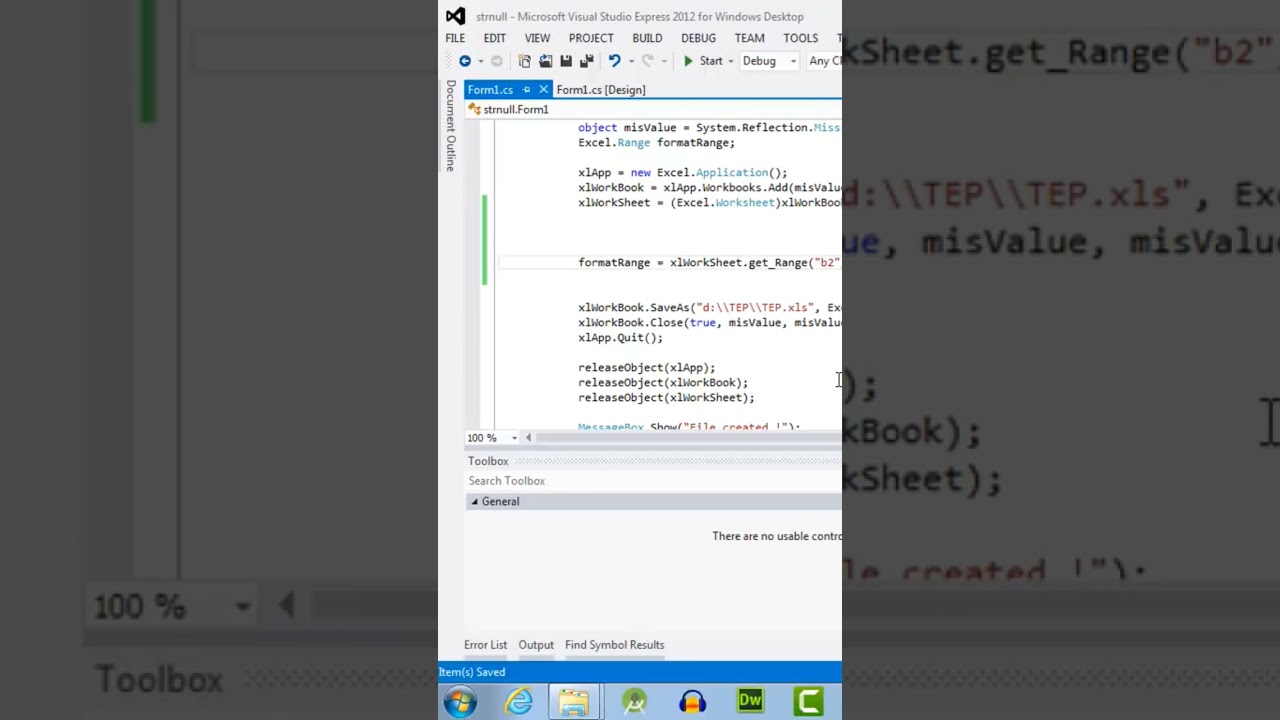This screenshot has height=720, width=1280.
Task: Click the Toolbox panel title
Action: coord(488,461)
